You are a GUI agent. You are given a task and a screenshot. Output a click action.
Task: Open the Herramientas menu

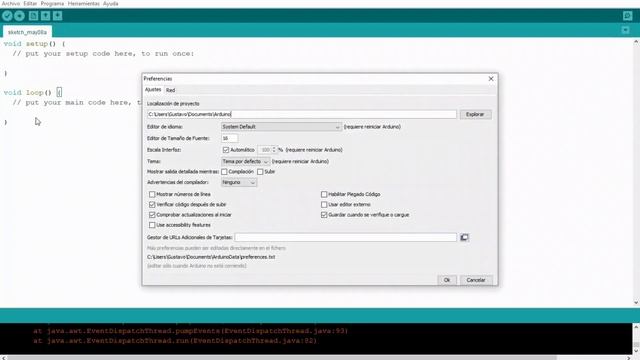point(83,3)
